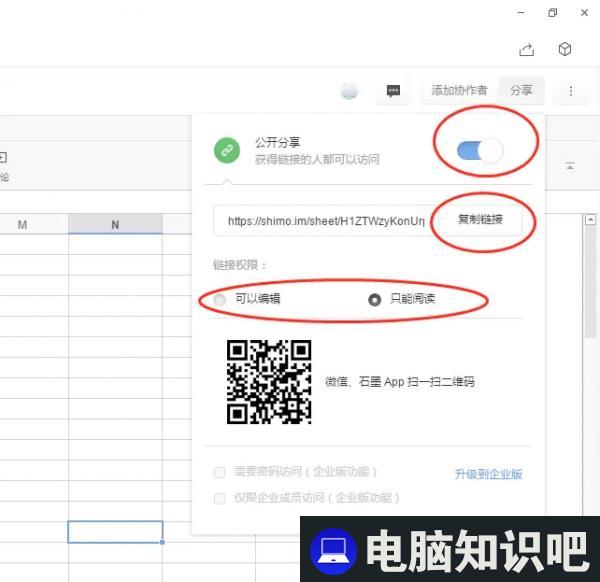
Task: Click the 复制链接 button
Action: (x=480, y=219)
